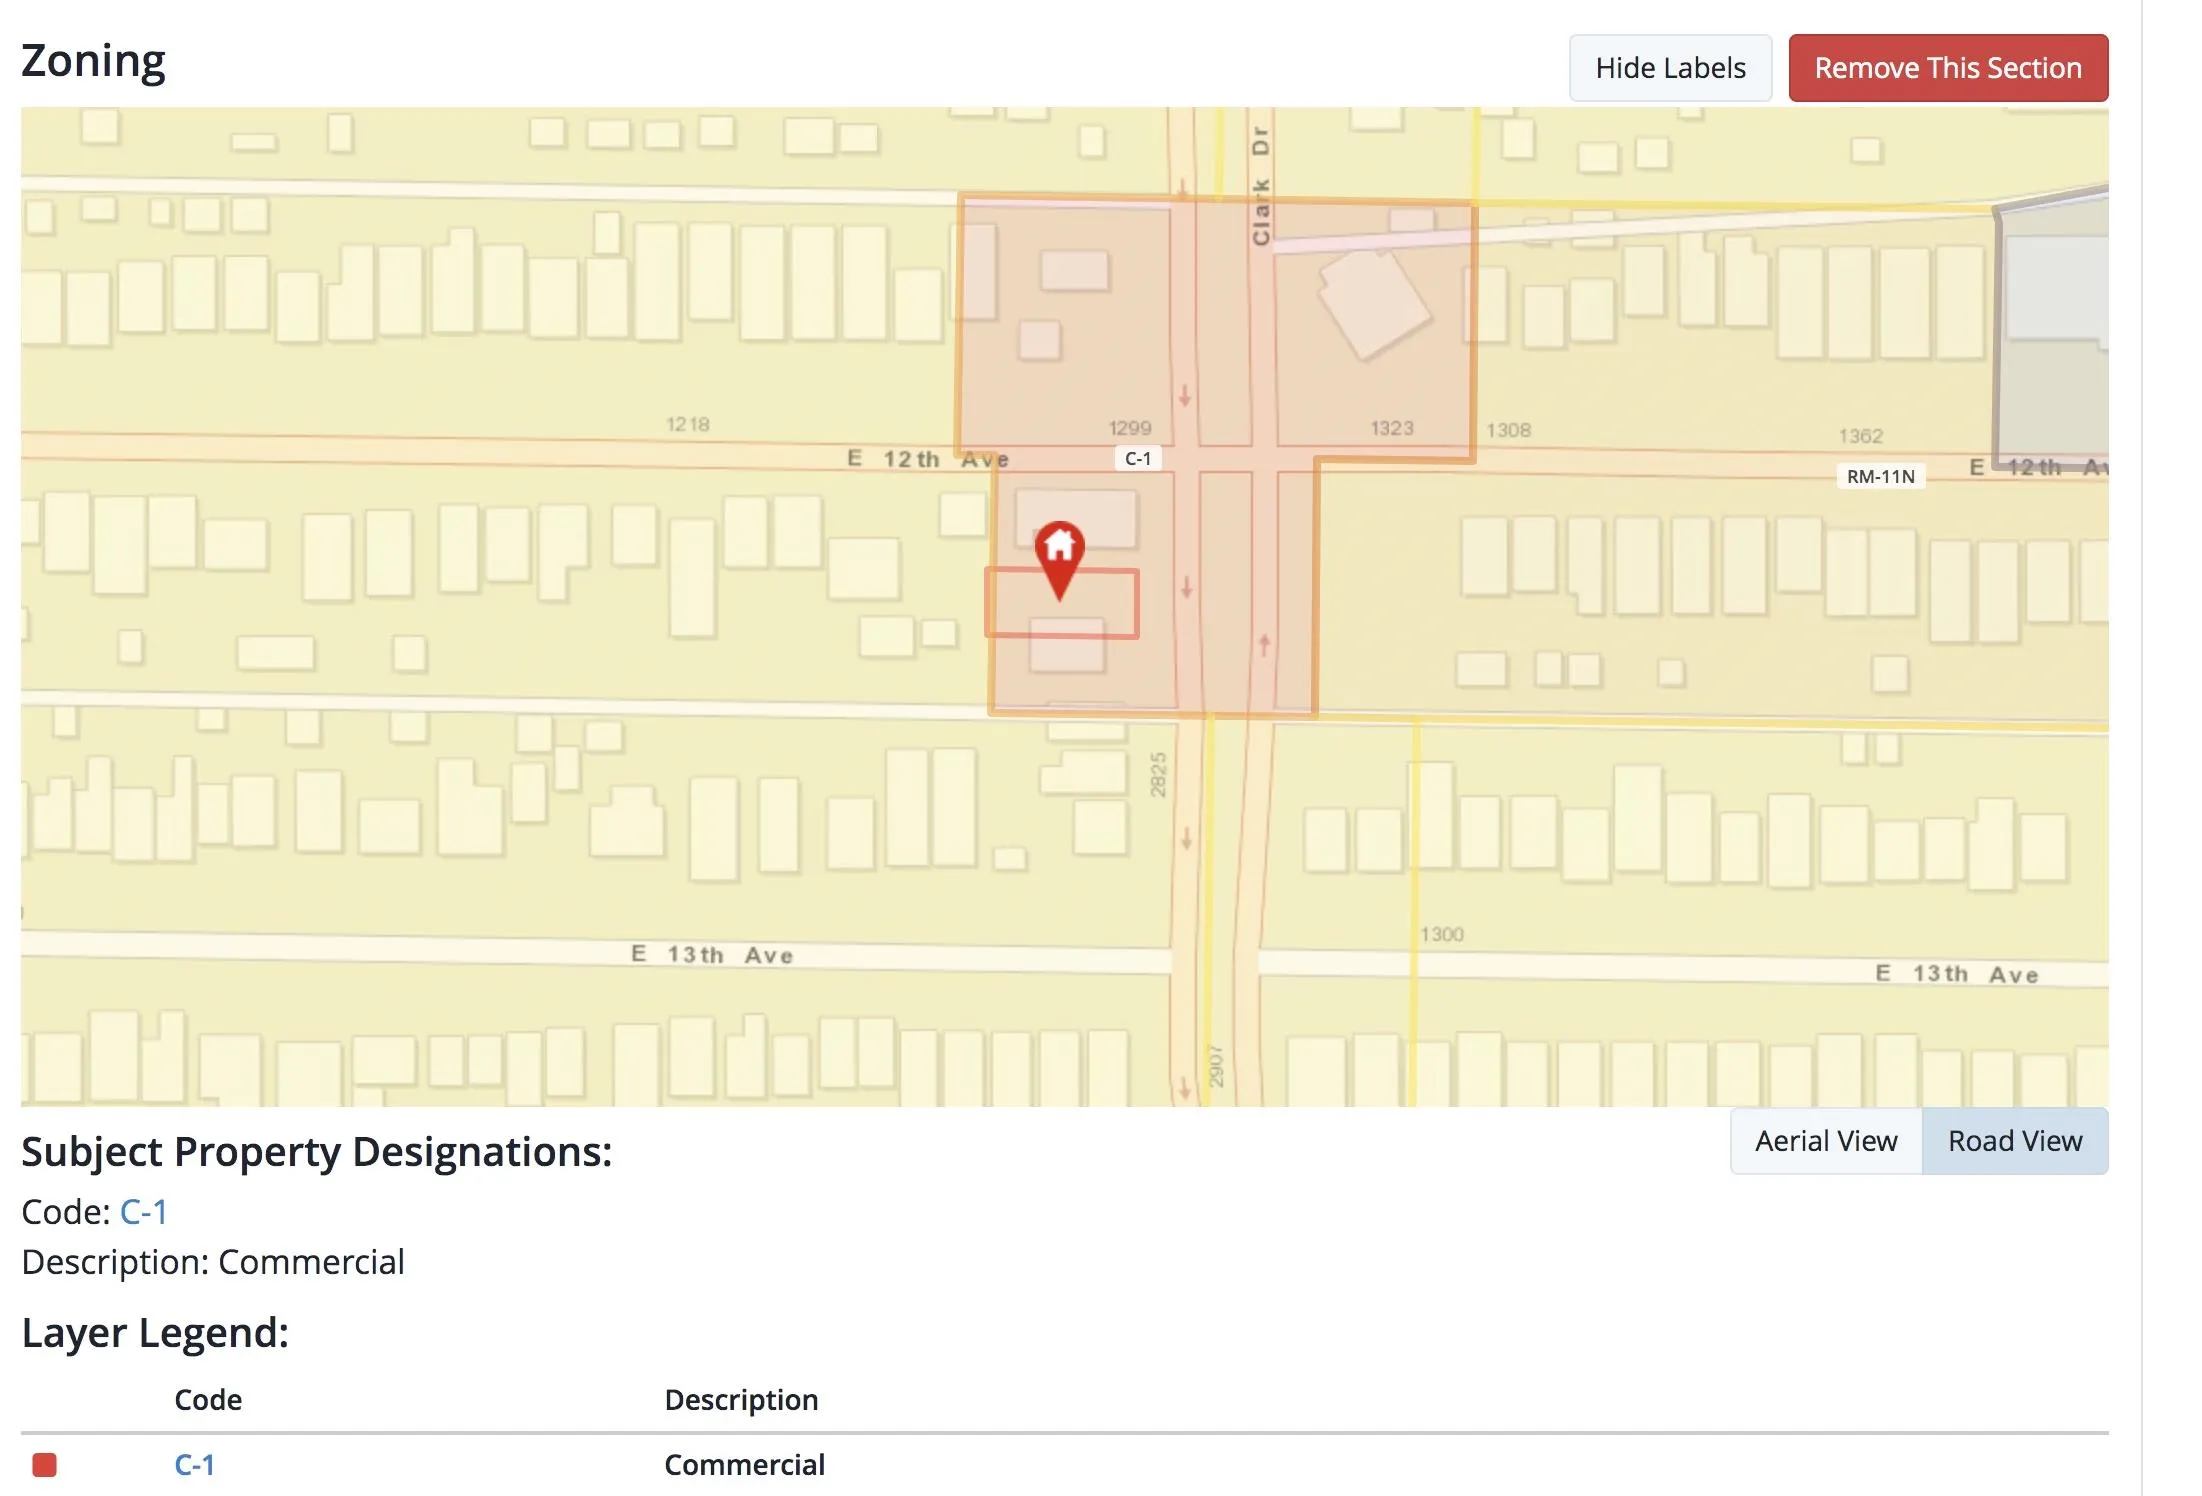
Task: Click the red home location pin
Action: point(1059,552)
